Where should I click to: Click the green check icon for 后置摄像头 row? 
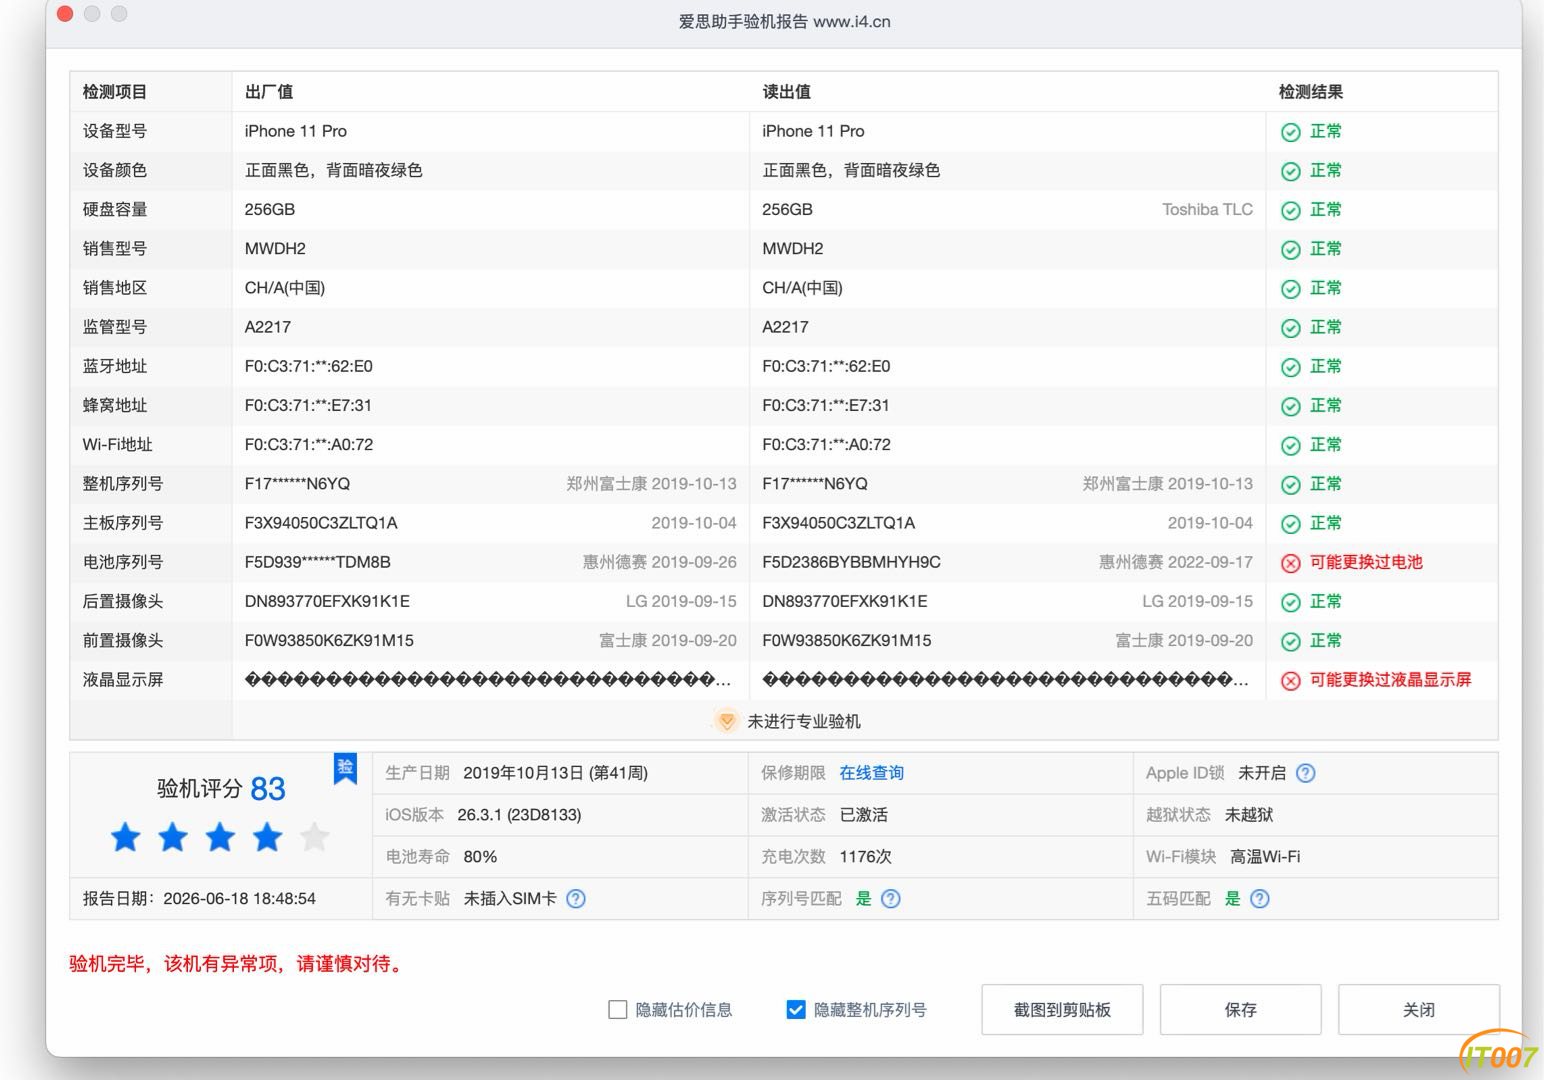coord(1291,602)
